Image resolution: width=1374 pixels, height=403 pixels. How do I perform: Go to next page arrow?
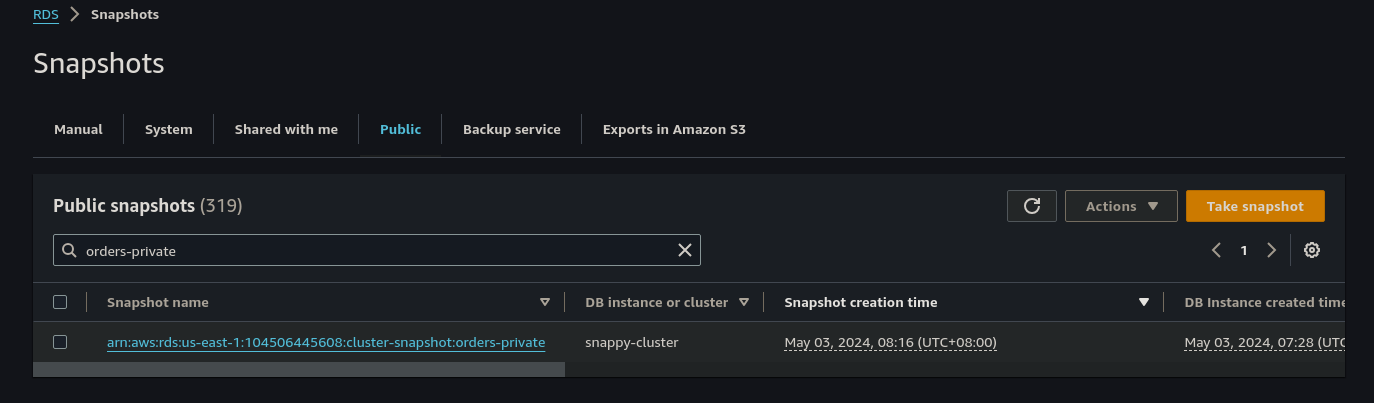tap(1271, 250)
